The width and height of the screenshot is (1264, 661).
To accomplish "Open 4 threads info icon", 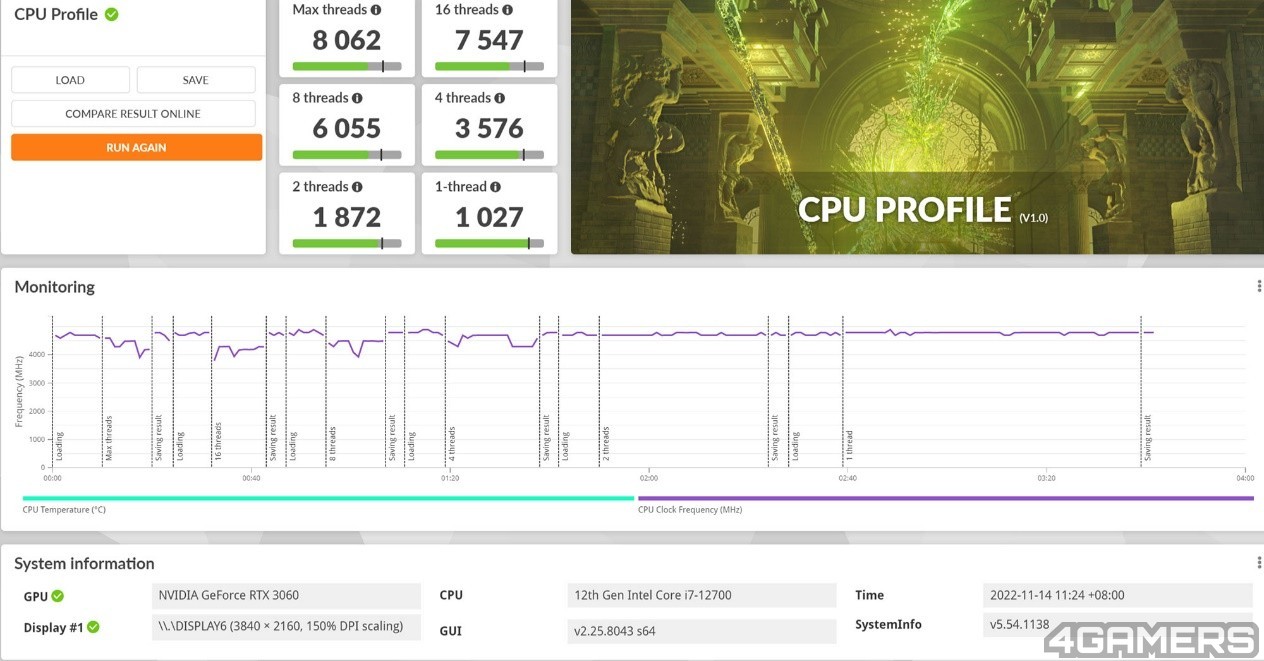I will coord(499,98).
